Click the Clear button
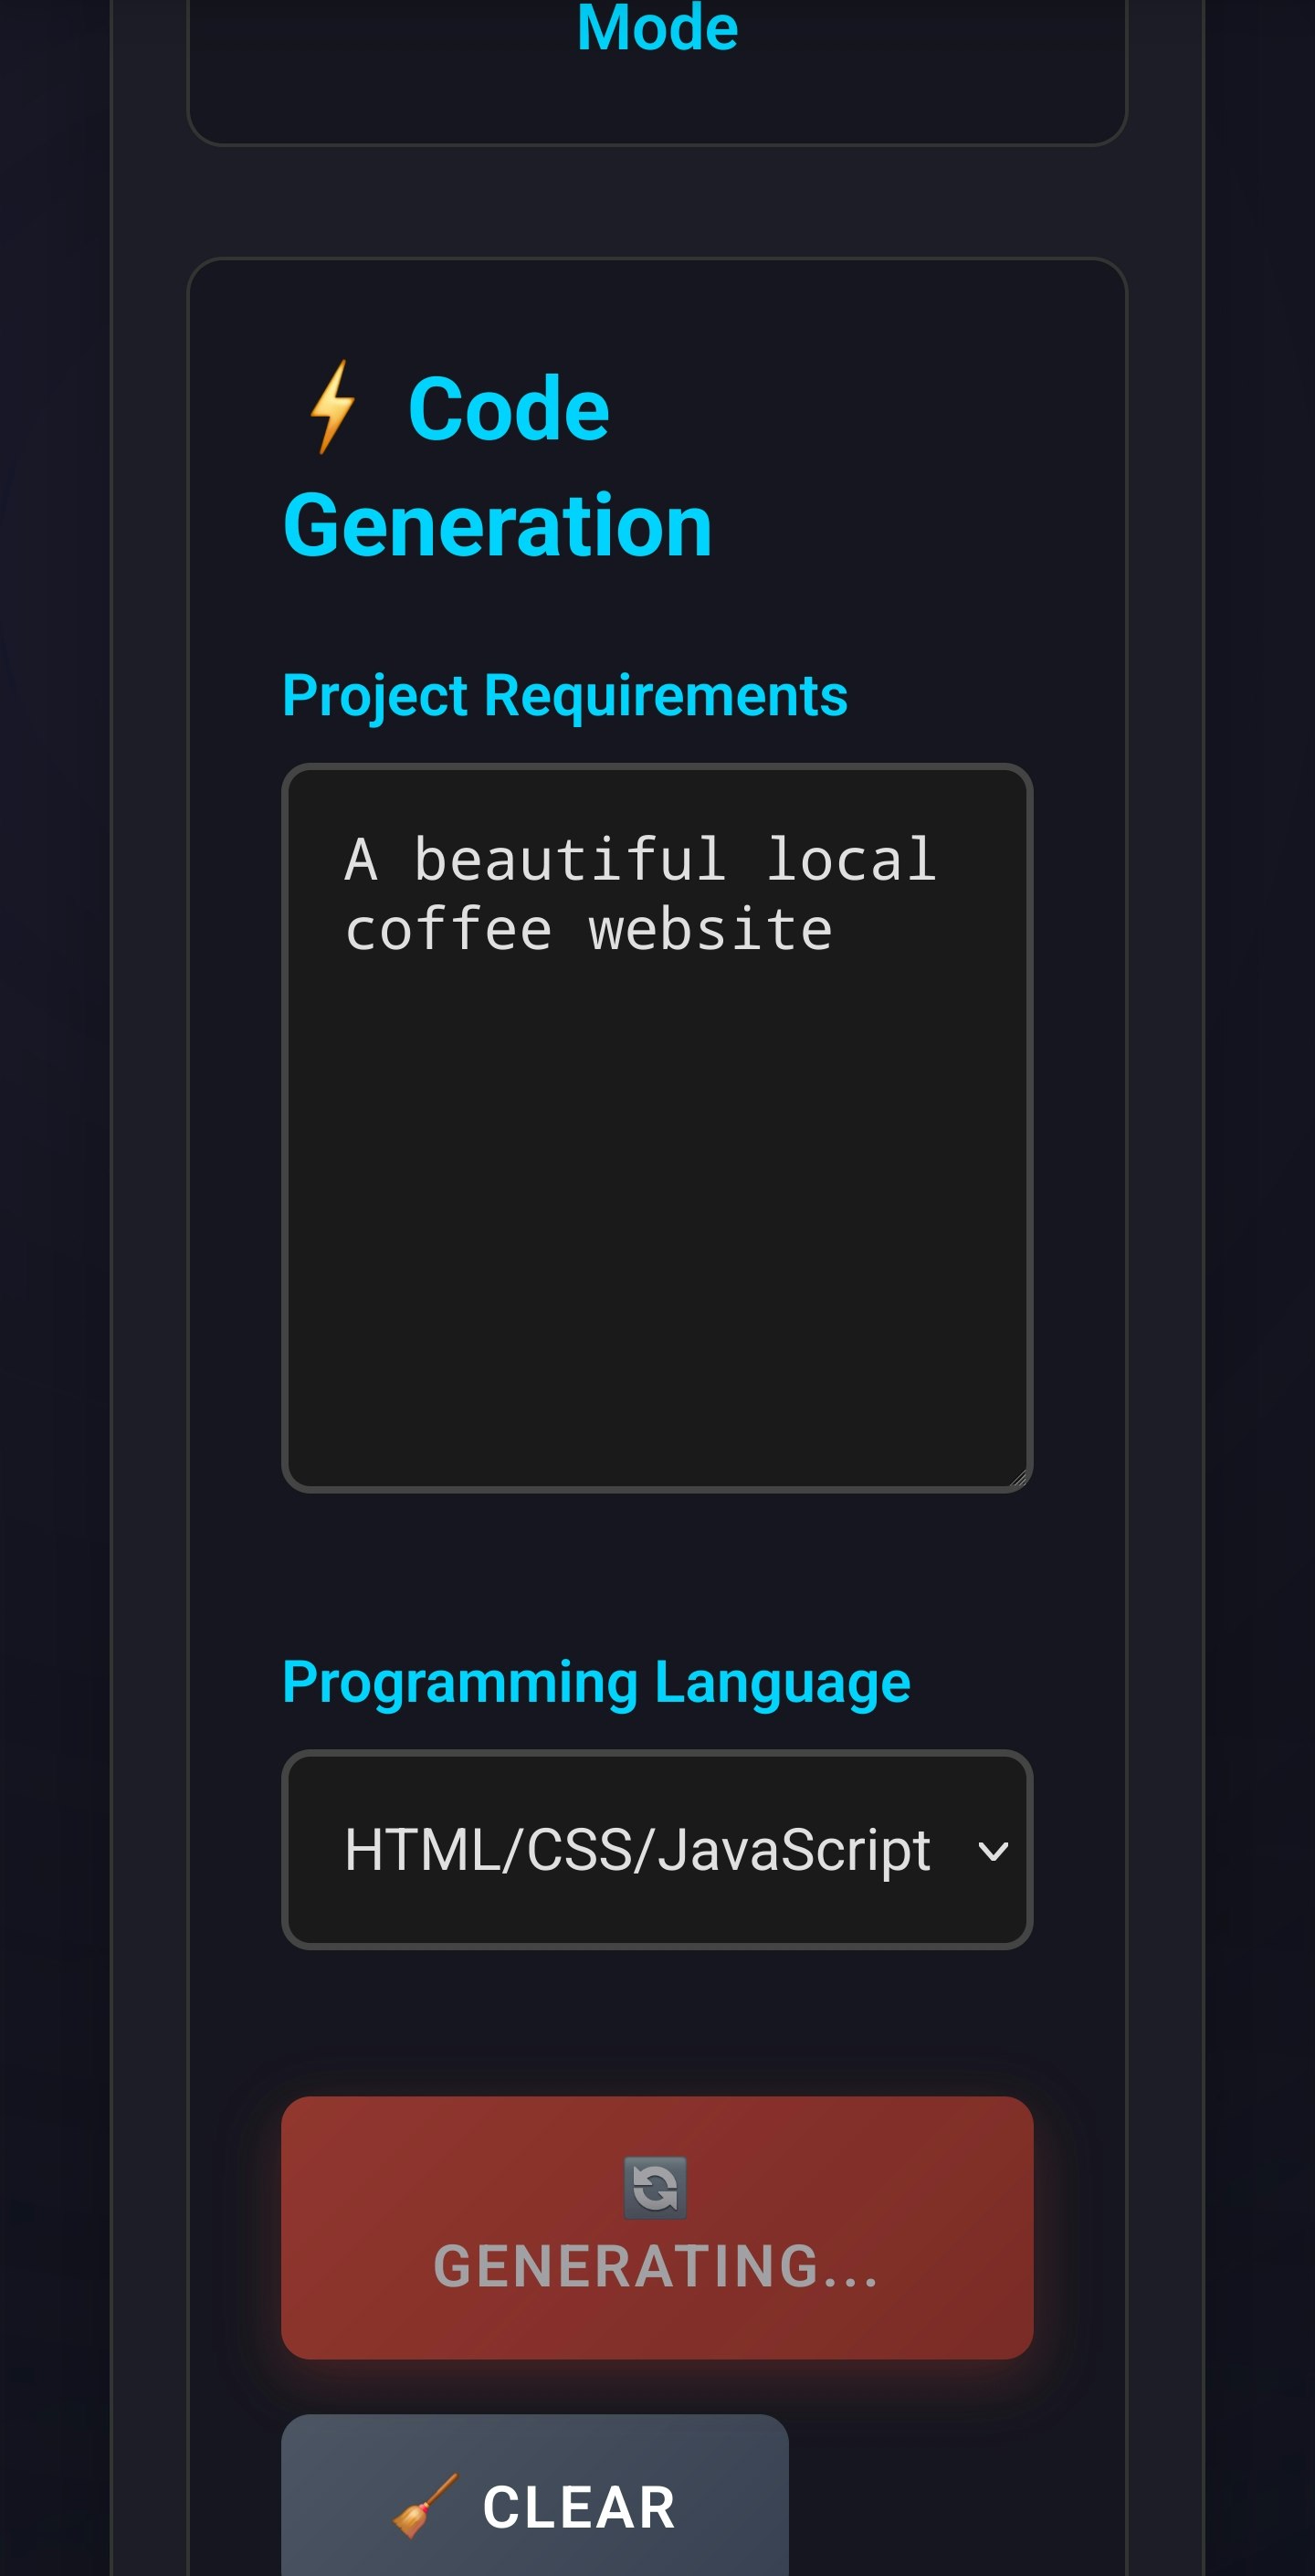Image resolution: width=1315 pixels, height=2576 pixels. point(535,2496)
